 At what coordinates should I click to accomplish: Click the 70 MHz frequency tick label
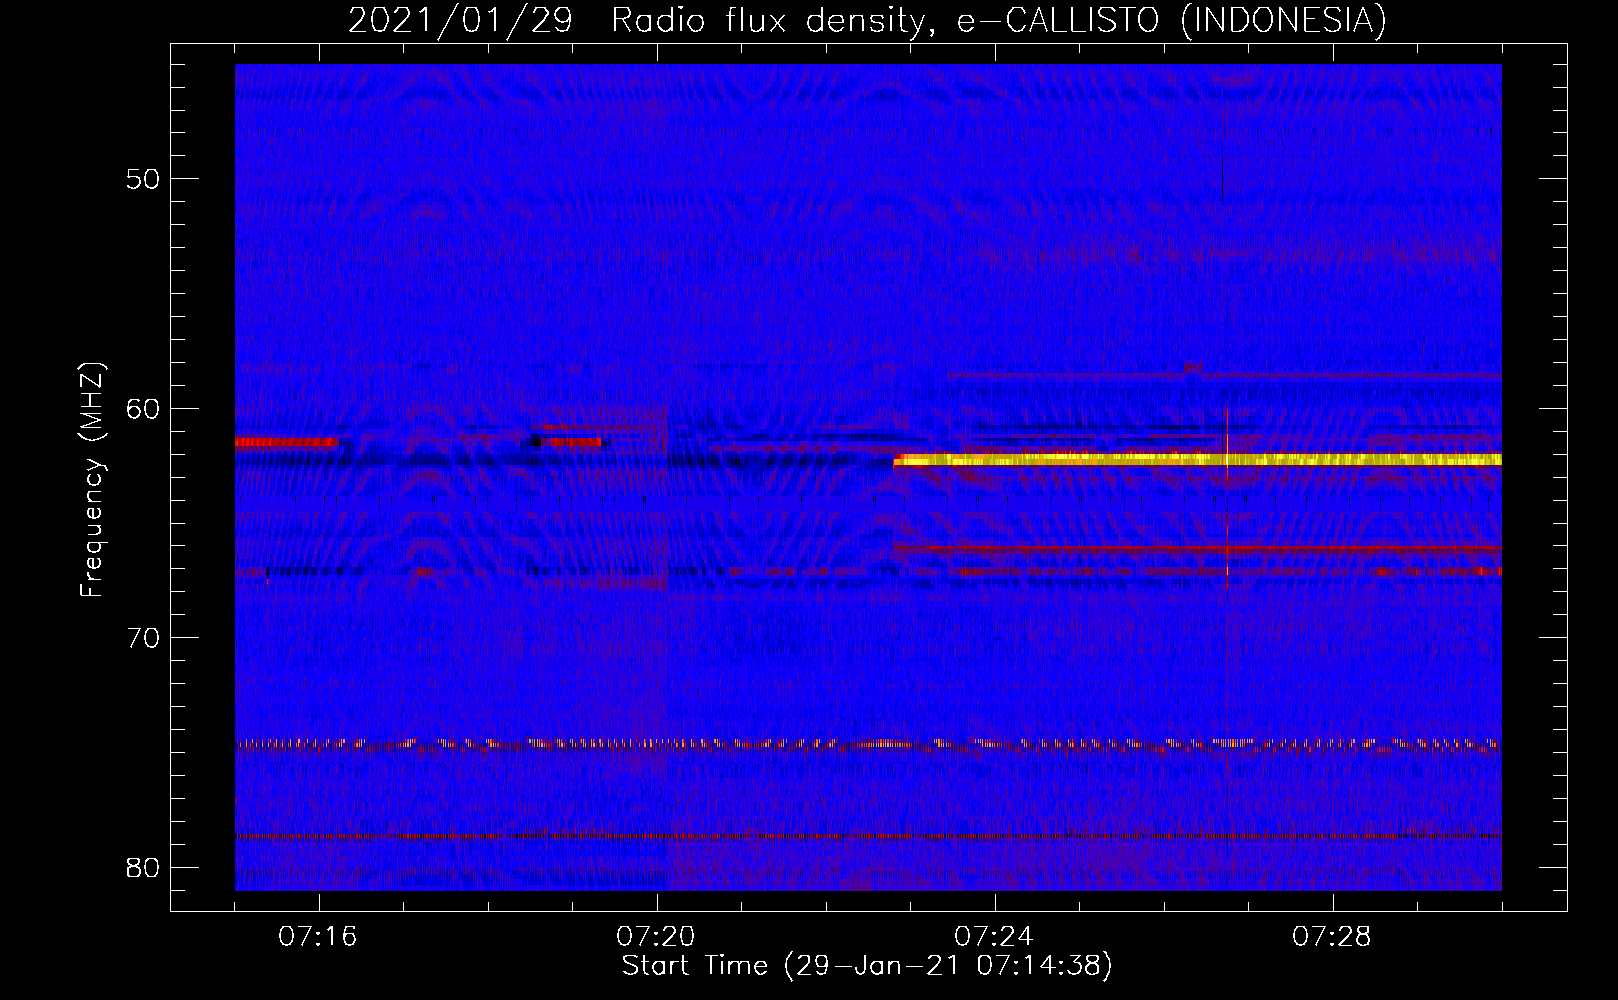pos(143,637)
